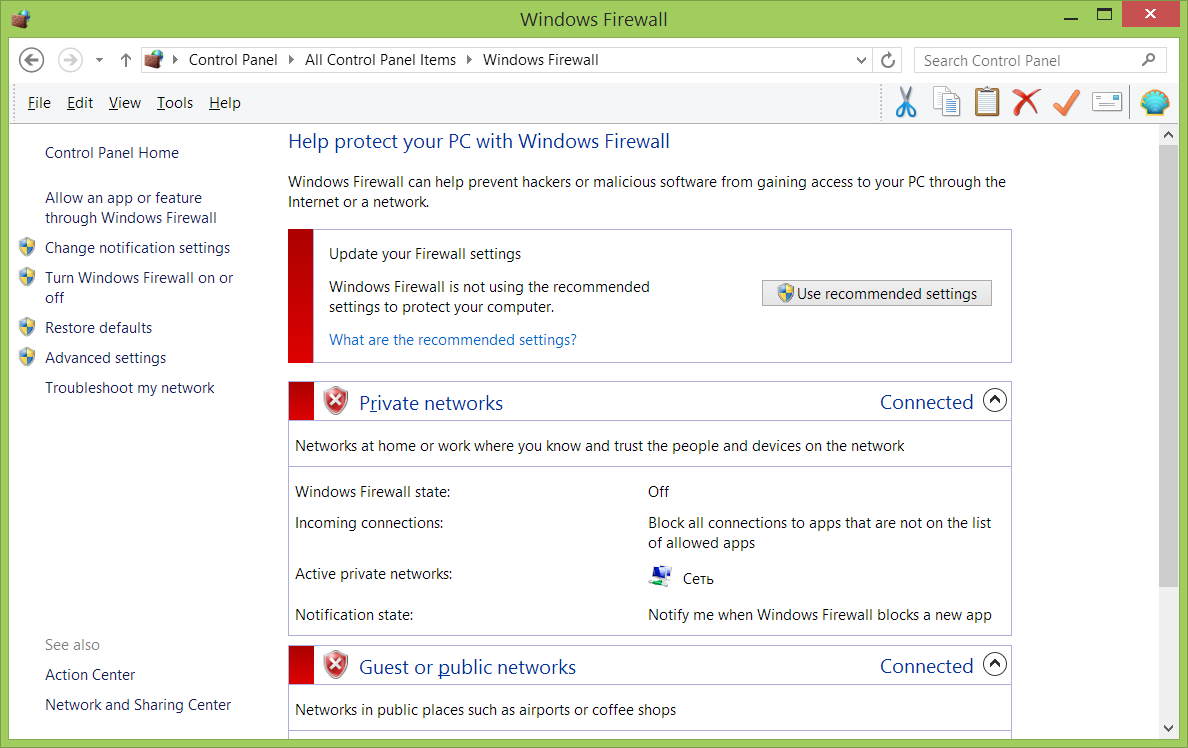Click the Copy toolbar icon

coord(946,102)
